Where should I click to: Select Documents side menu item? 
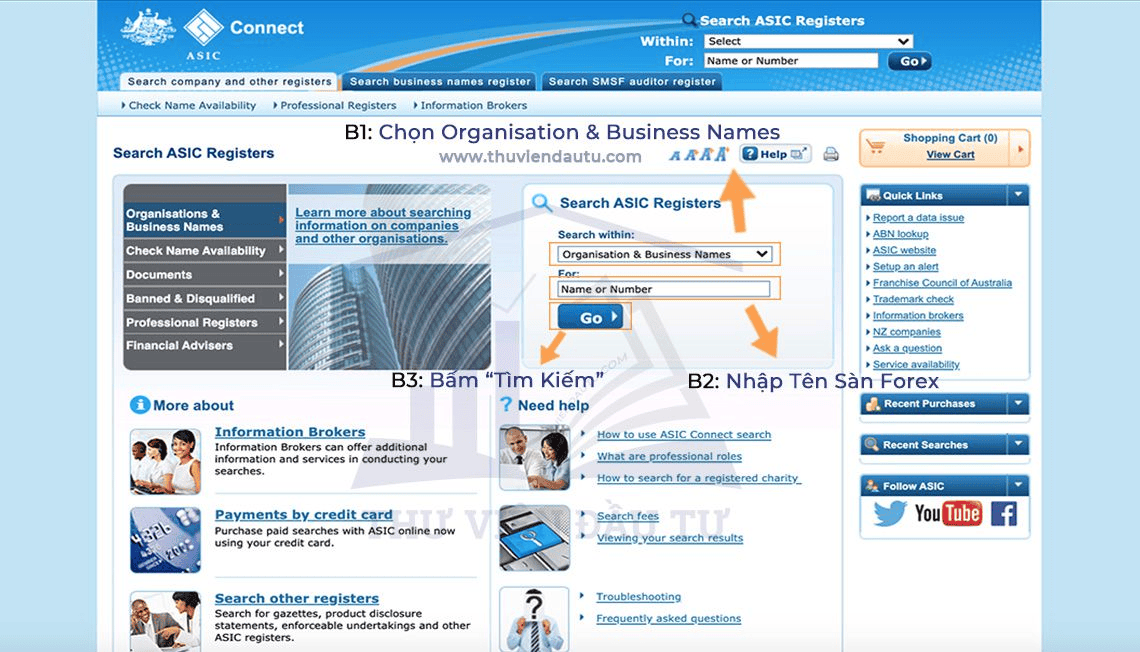205,275
